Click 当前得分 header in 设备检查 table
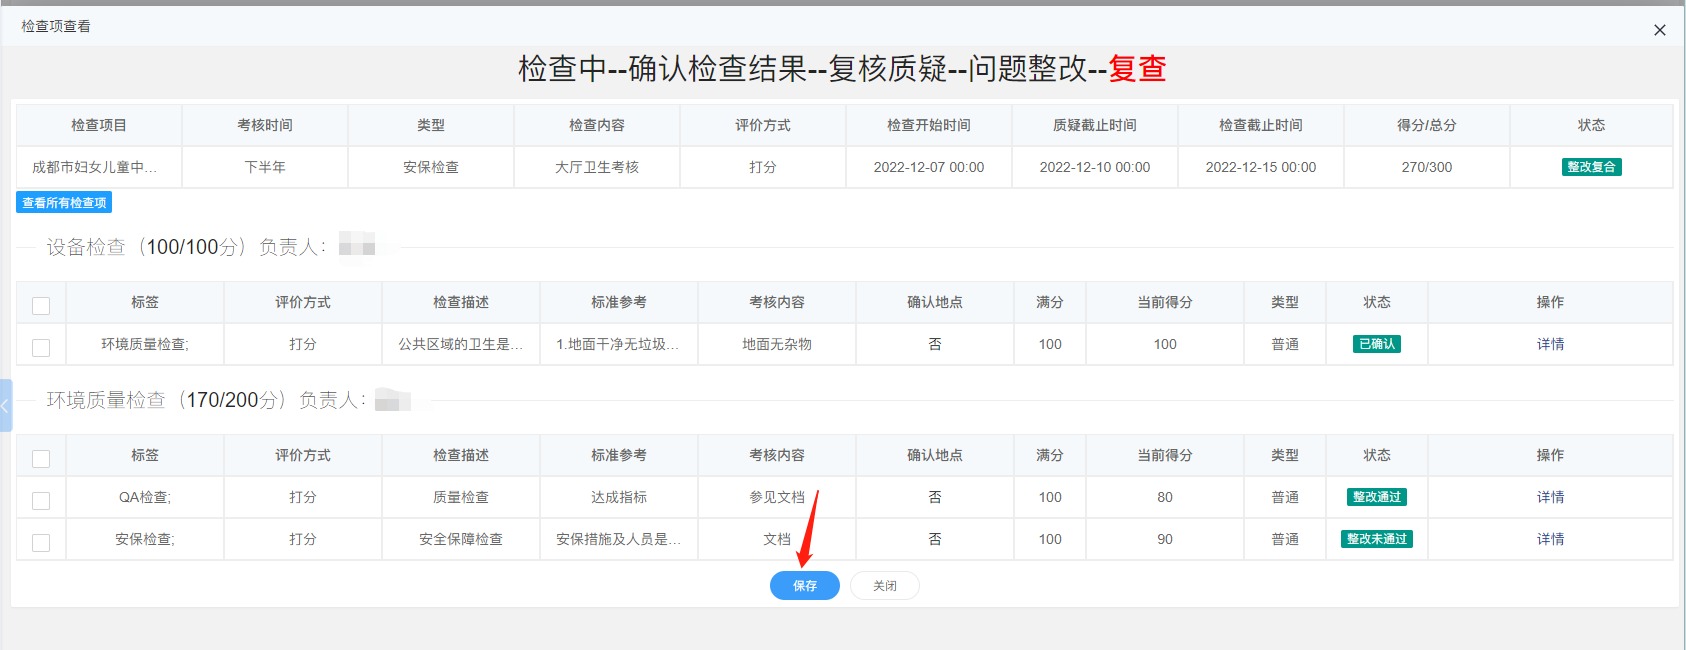 pyautogui.click(x=1165, y=302)
